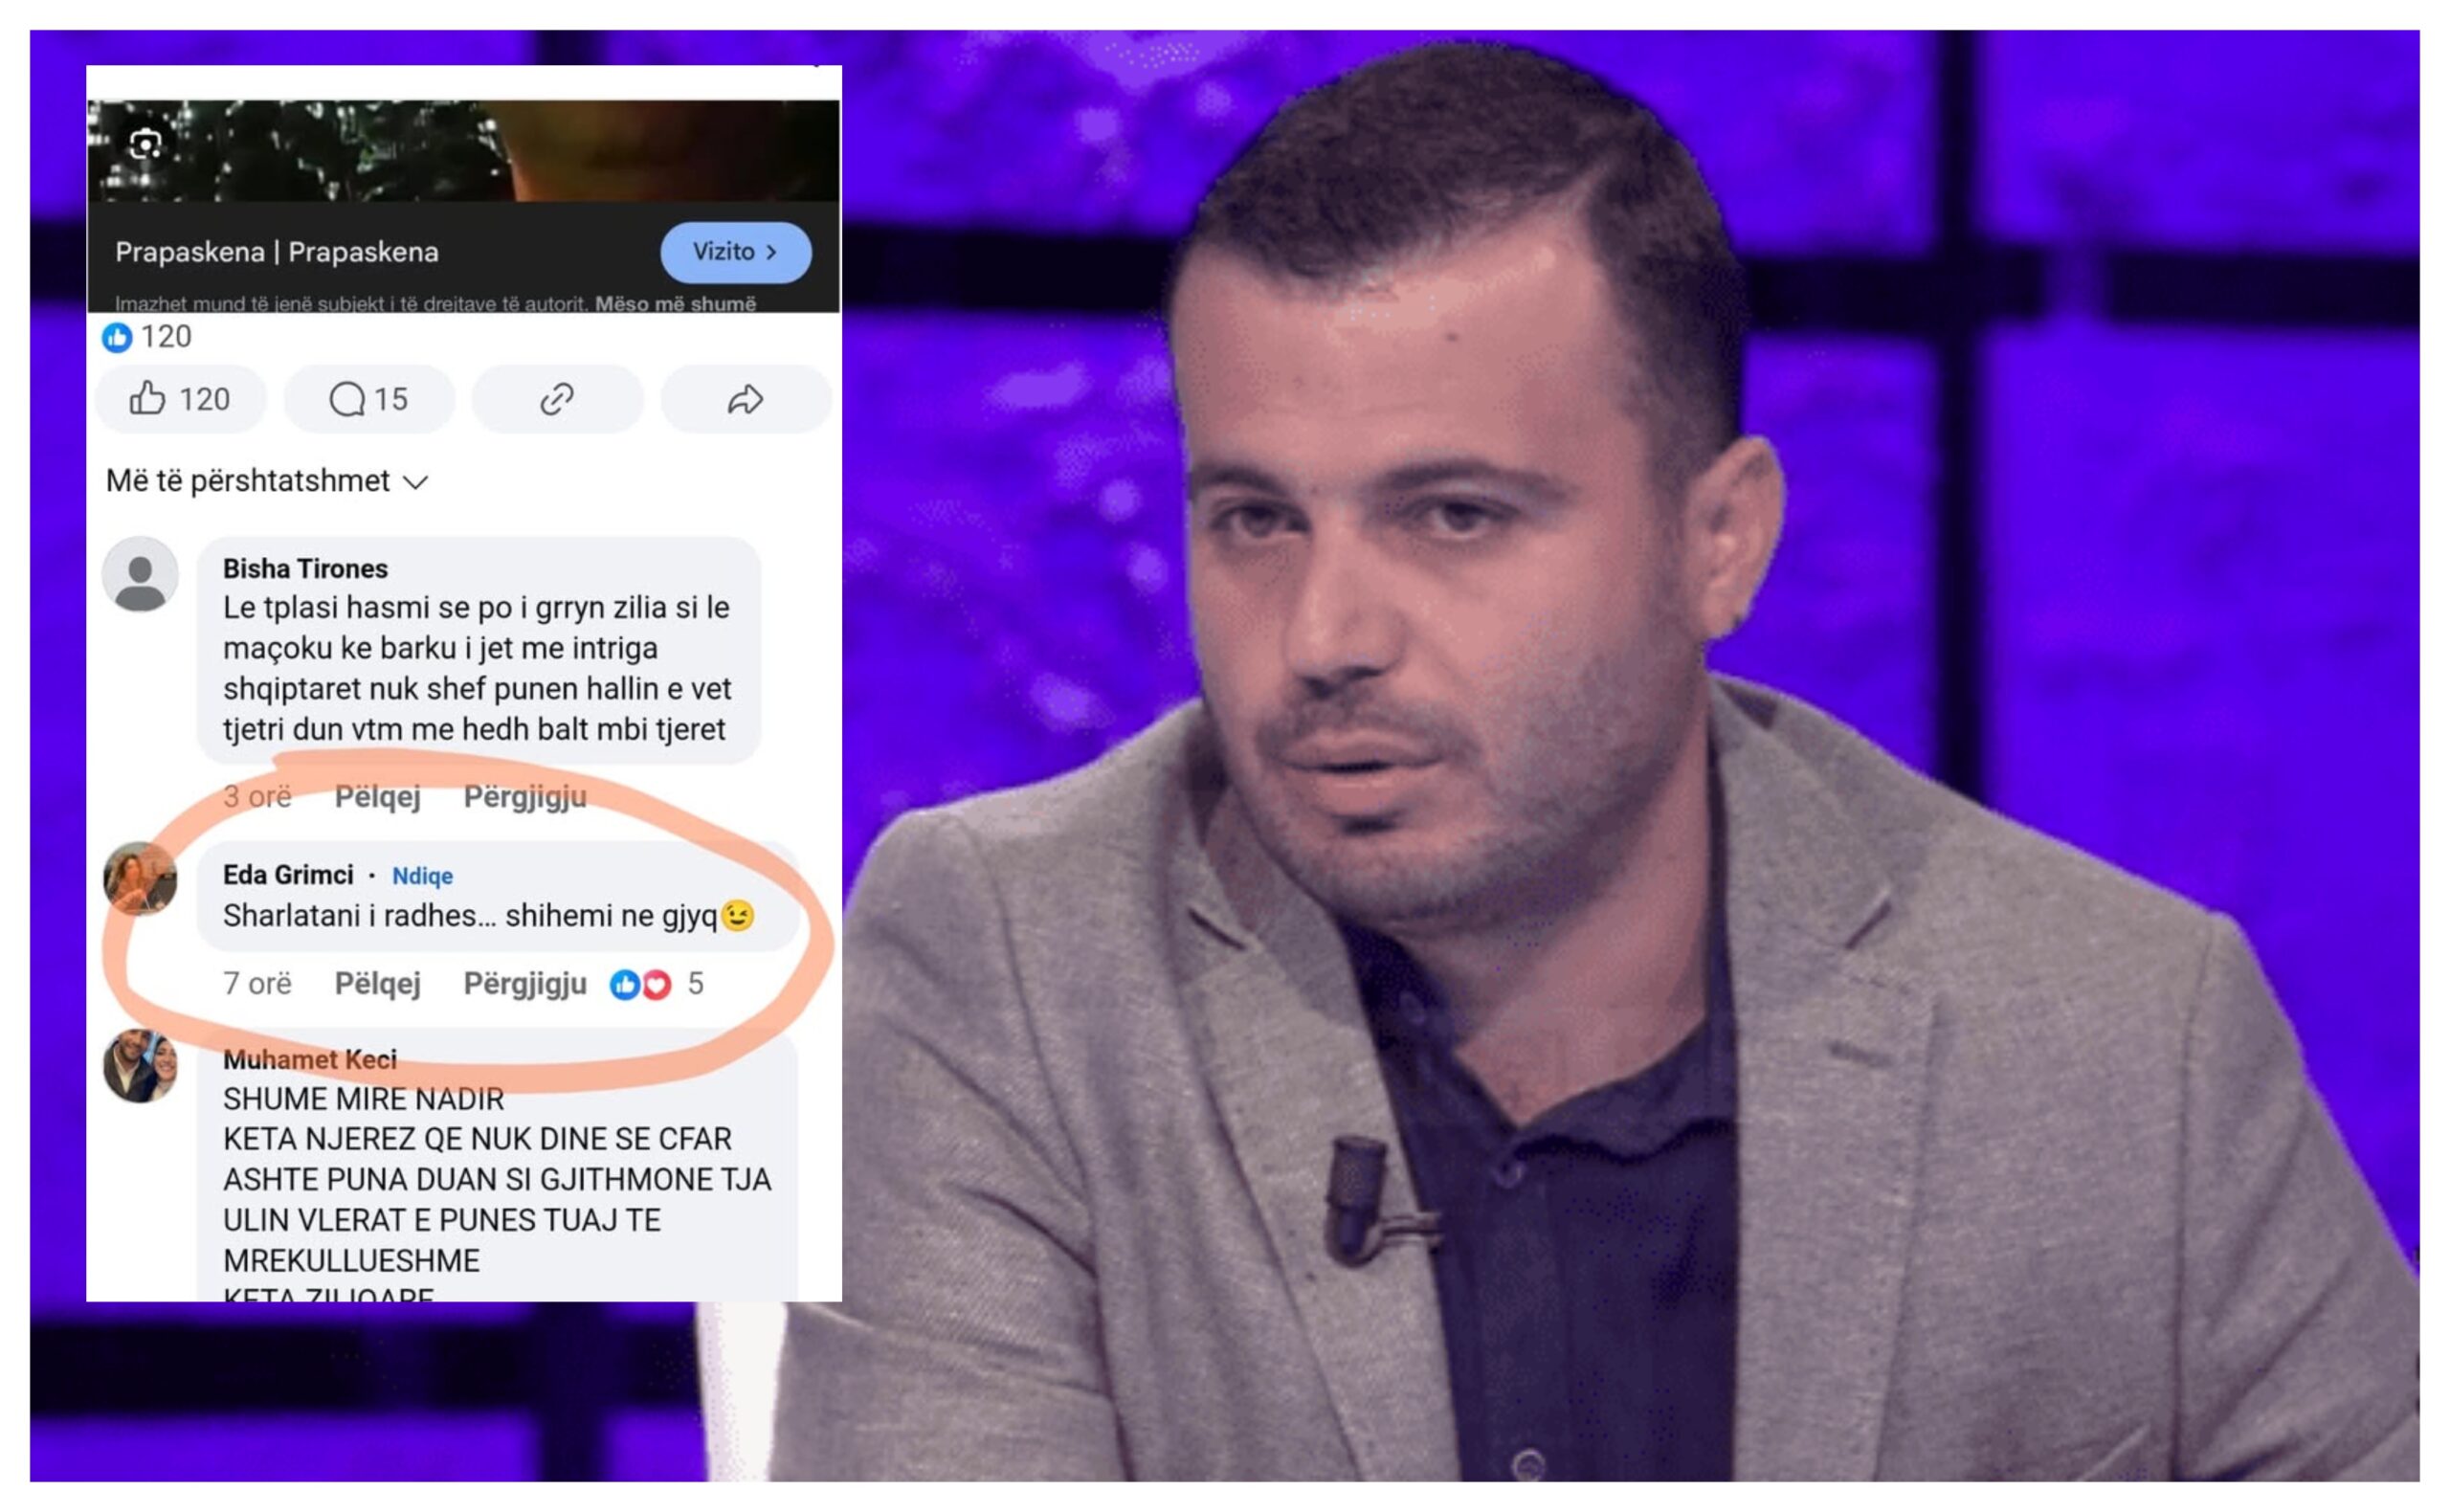Viewport: 2450px width, 1512px height.
Task: View reactions on Eda Grimci's comment
Action: click(x=657, y=984)
